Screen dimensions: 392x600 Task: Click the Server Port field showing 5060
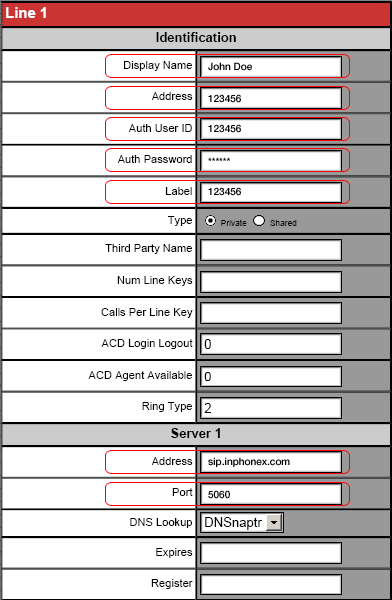click(271, 494)
